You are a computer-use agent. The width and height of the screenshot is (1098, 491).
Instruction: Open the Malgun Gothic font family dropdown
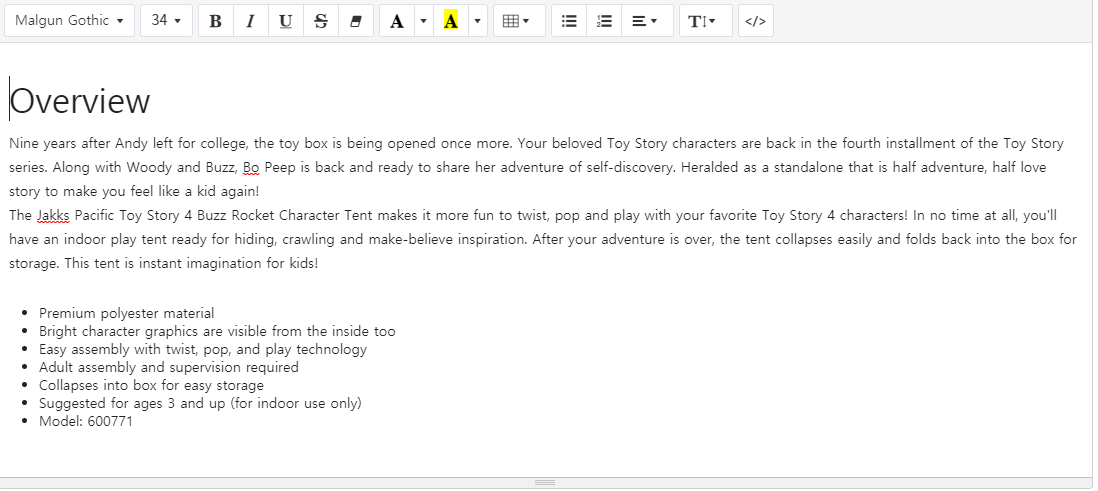click(69, 20)
